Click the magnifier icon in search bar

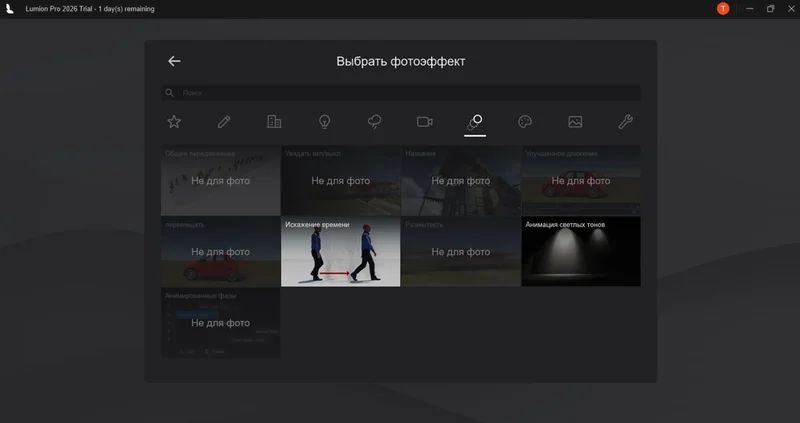click(x=169, y=93)
